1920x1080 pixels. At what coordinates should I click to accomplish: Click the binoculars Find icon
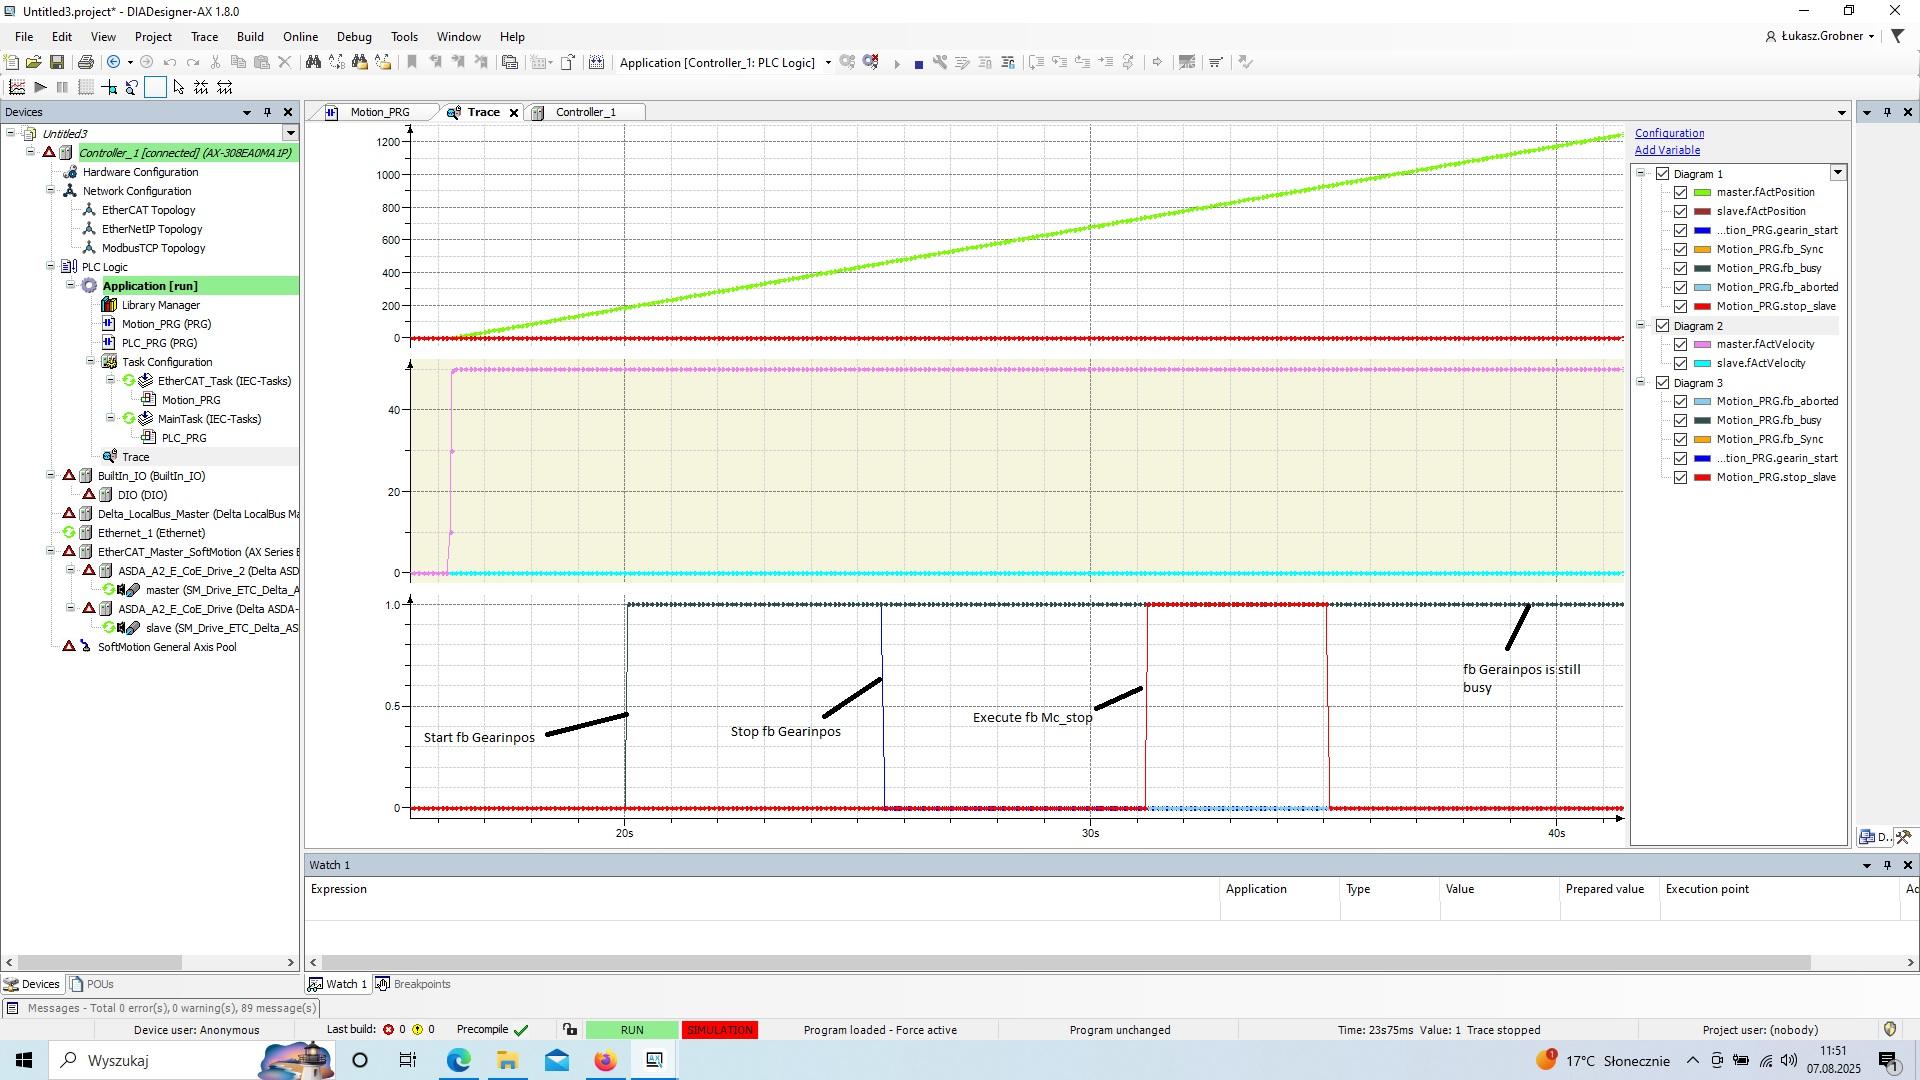[313, 62]
